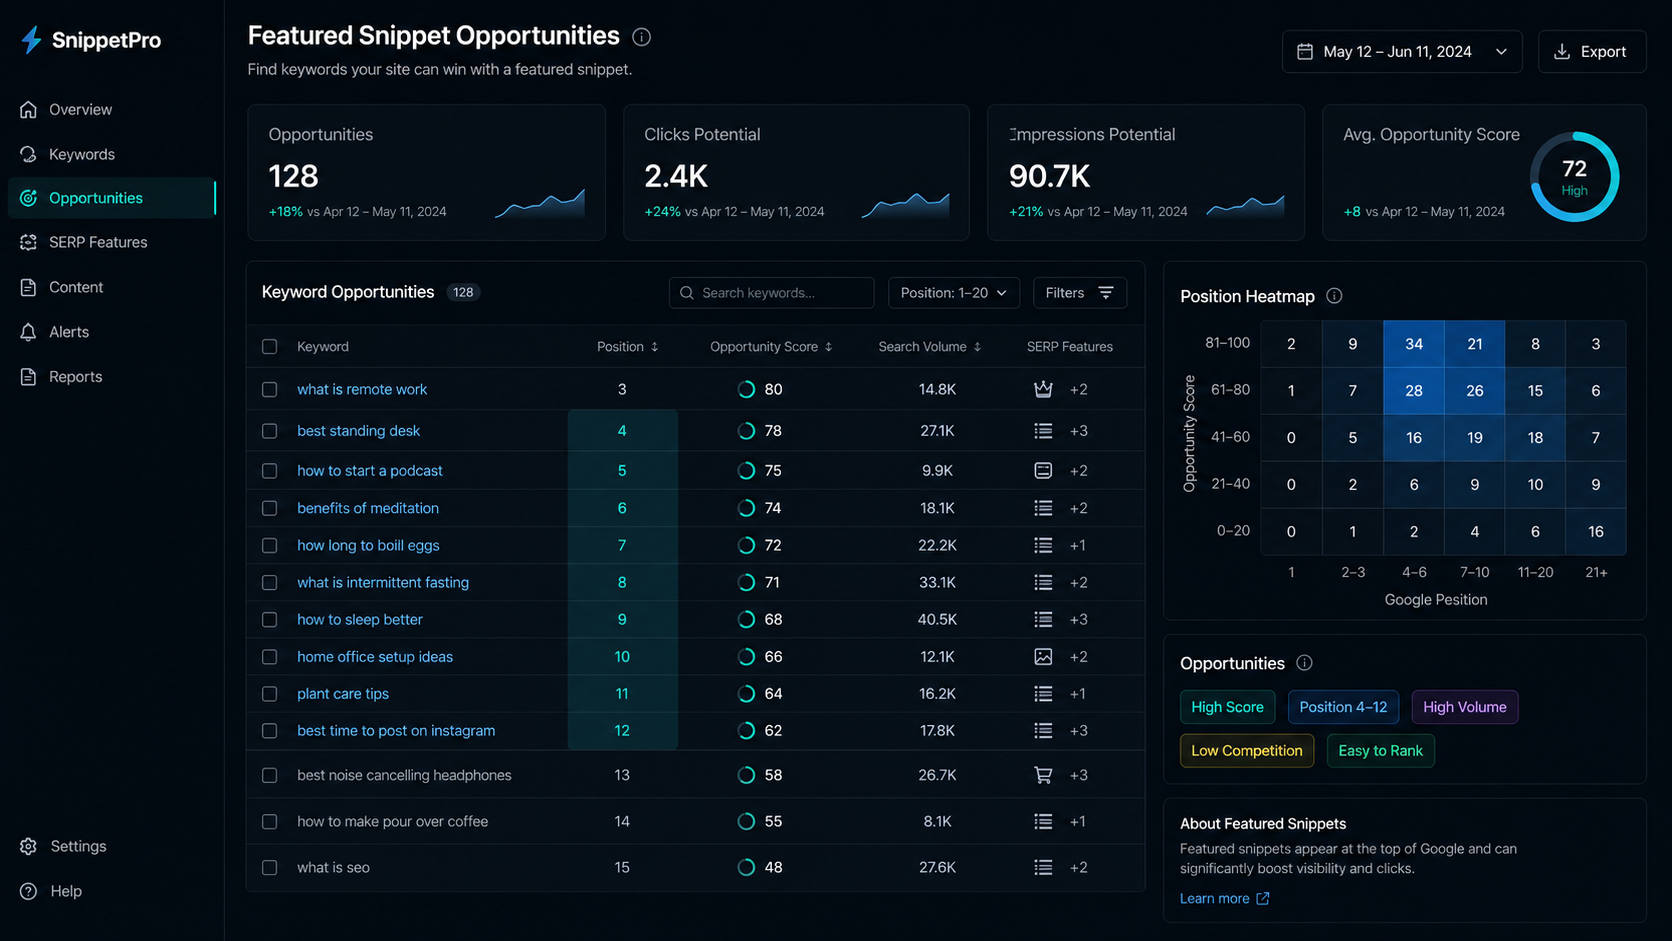1672x941 pixels.
Task: Open Help in sidebar
Action: 111,891
